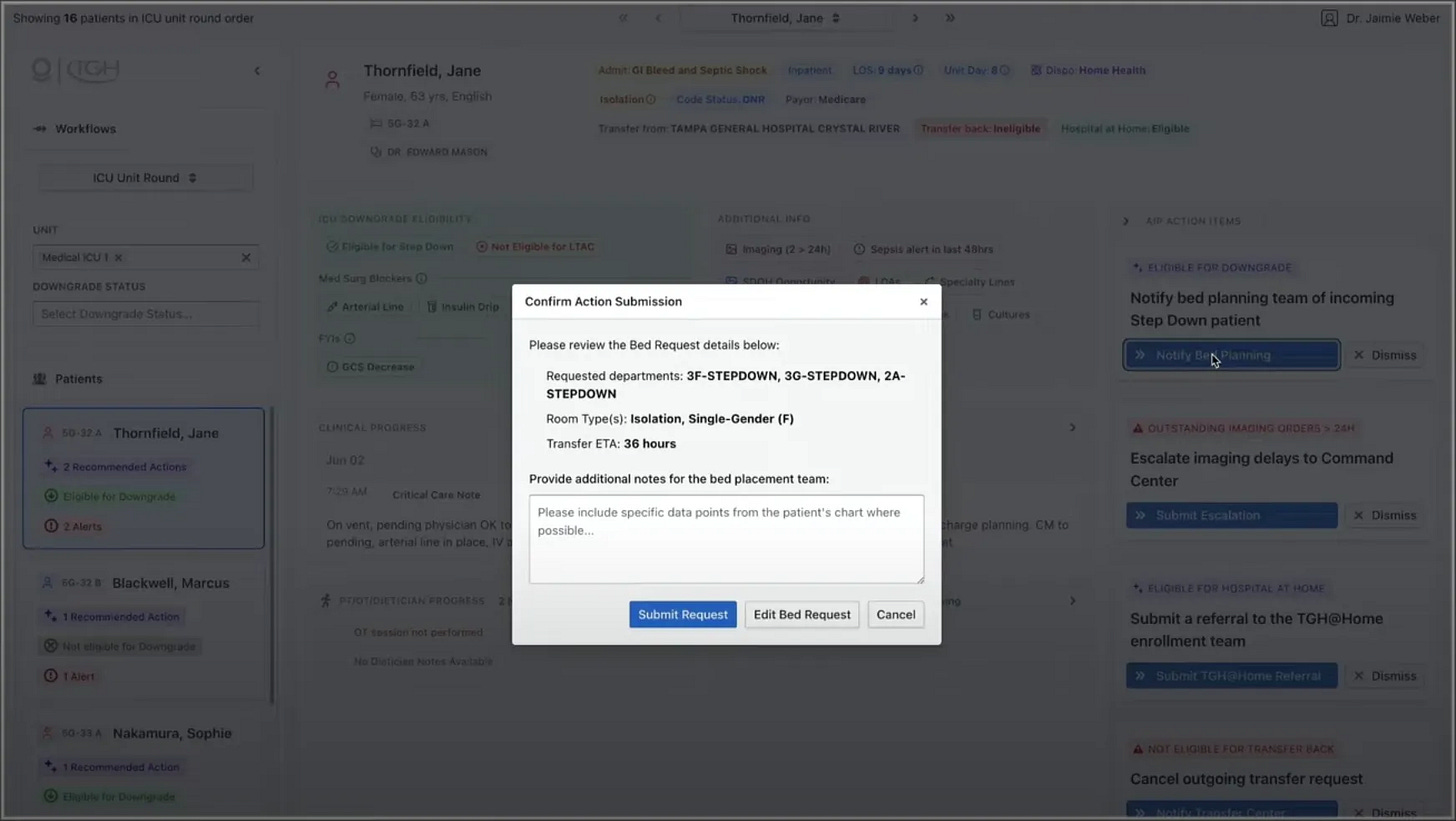Click the Code Status: DNR tag
Image resolution: width=1456 pixels, height=821 pixels.
[x=721, y=99]
